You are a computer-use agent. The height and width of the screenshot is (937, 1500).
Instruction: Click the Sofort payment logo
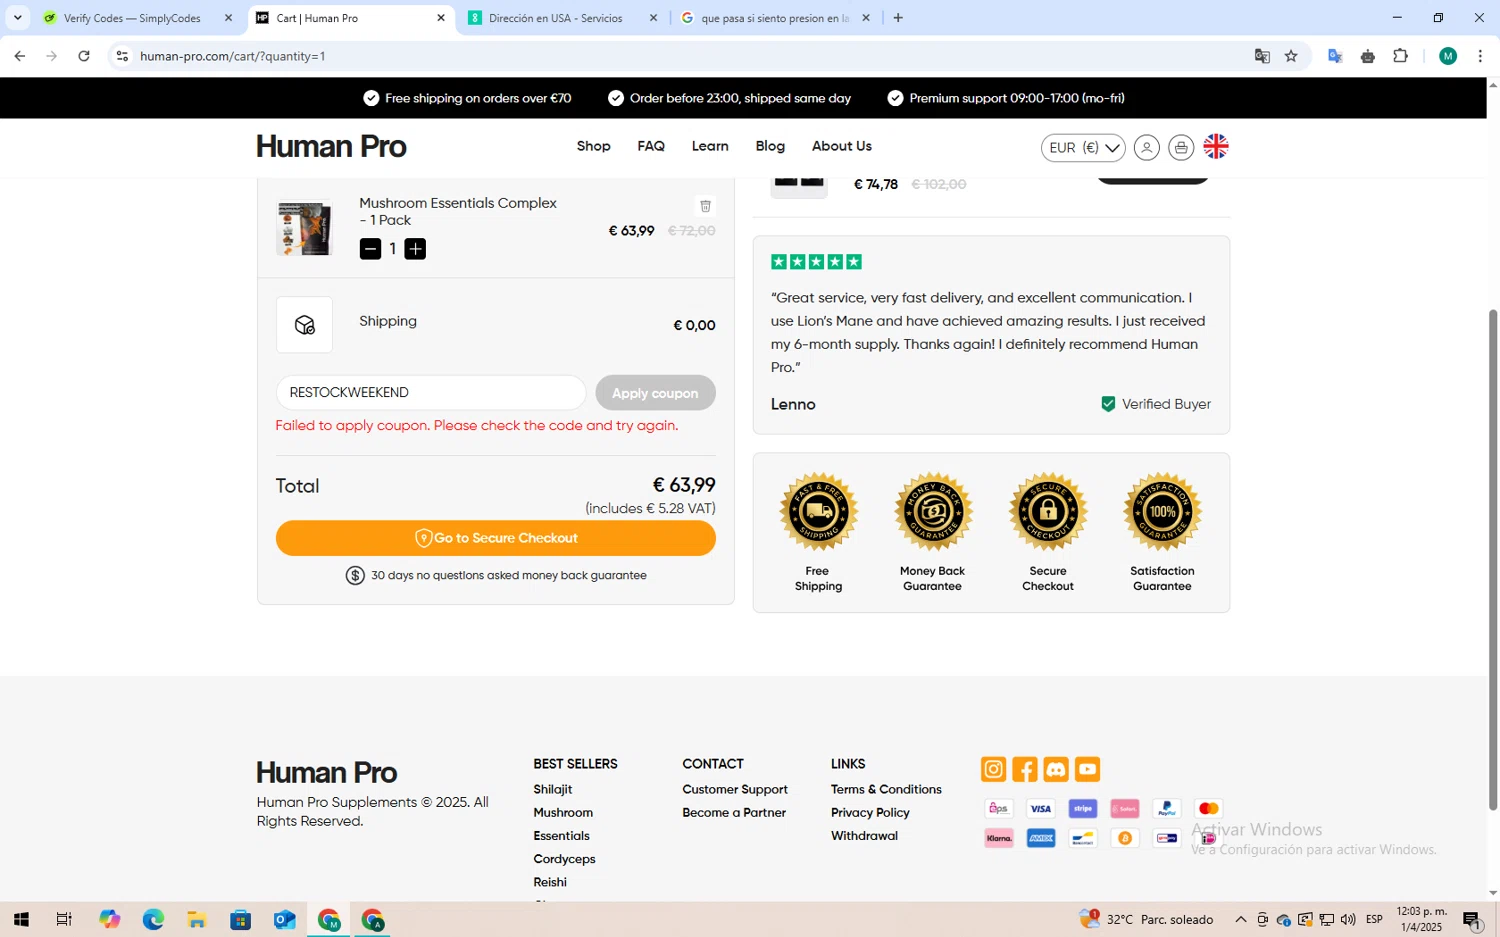click(x=1124, y=809)
